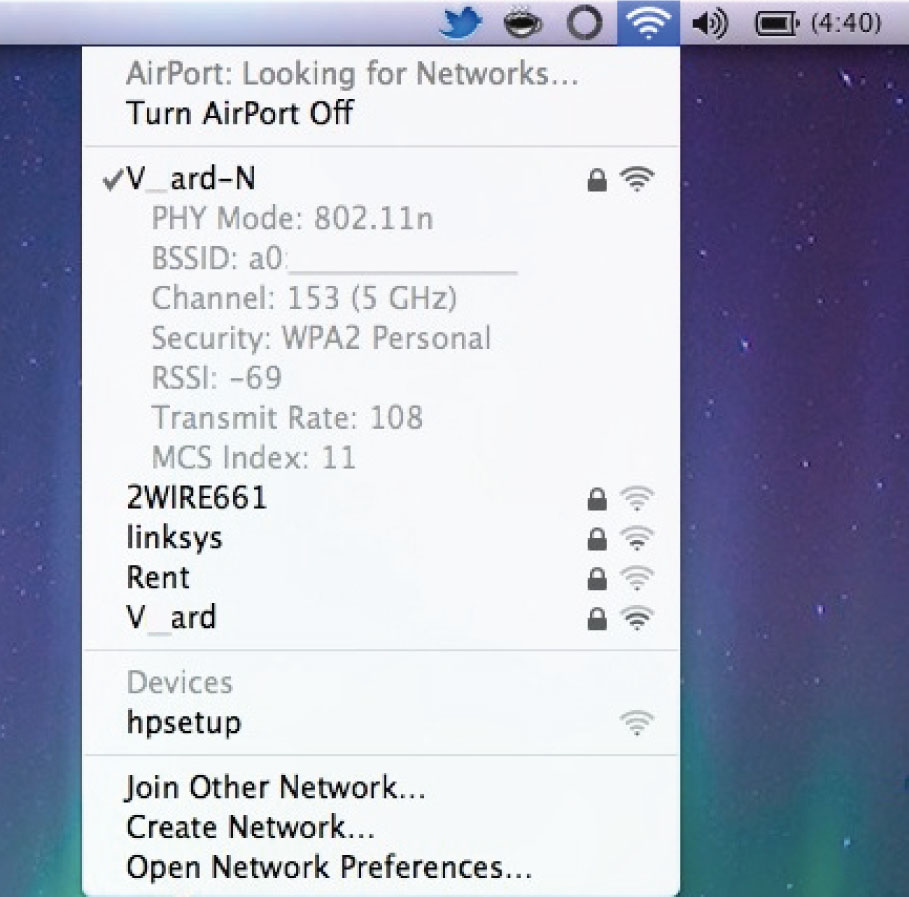Click the BSSID: a0 line
The height and width of the screenshot is (897, 909).
[x=334, y=259]
